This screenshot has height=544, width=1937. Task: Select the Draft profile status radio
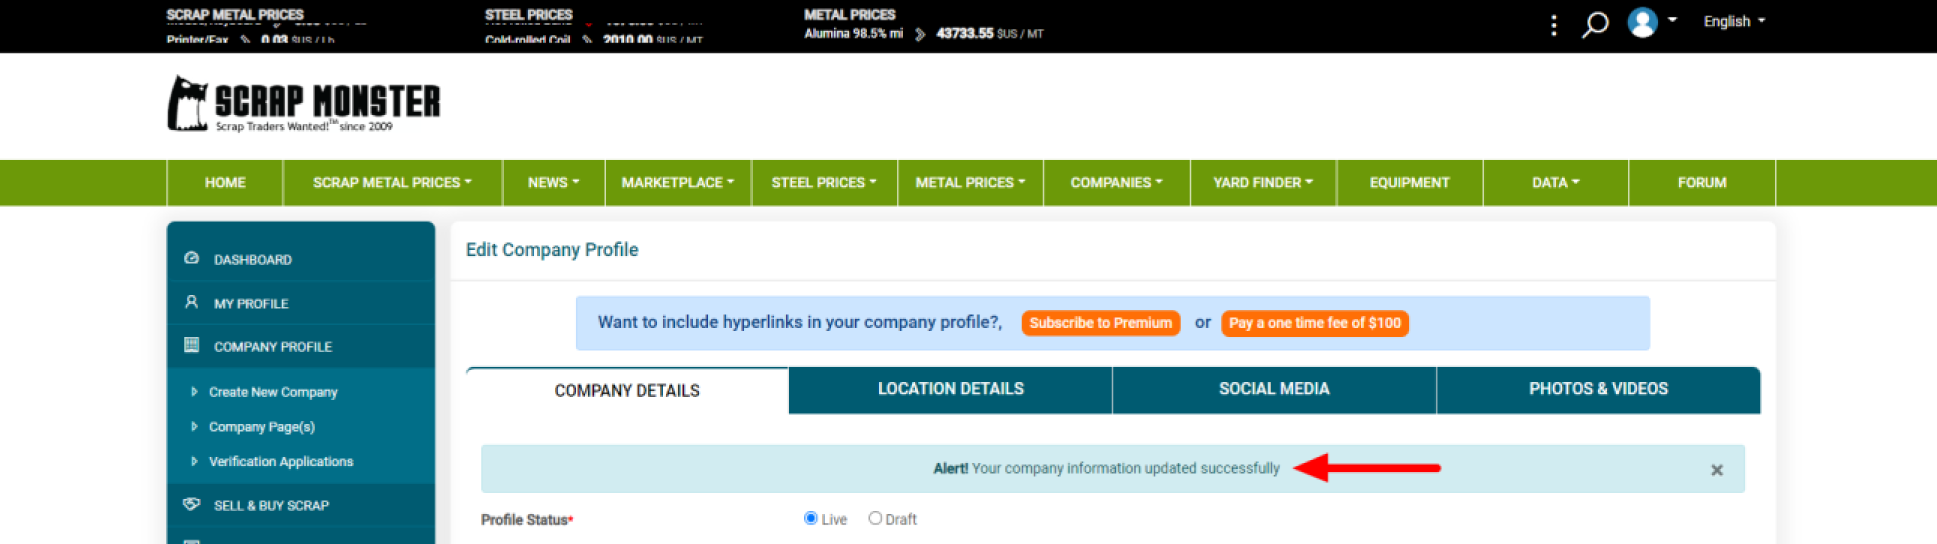point(875,518)
